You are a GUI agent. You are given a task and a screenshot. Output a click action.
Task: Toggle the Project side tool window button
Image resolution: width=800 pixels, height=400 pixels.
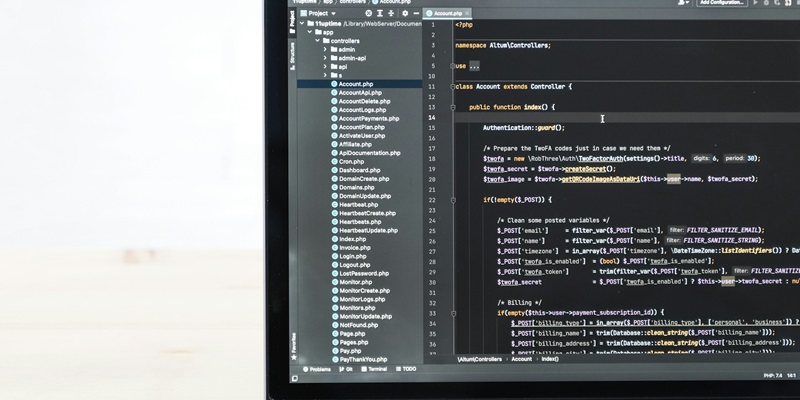(294, 23)
